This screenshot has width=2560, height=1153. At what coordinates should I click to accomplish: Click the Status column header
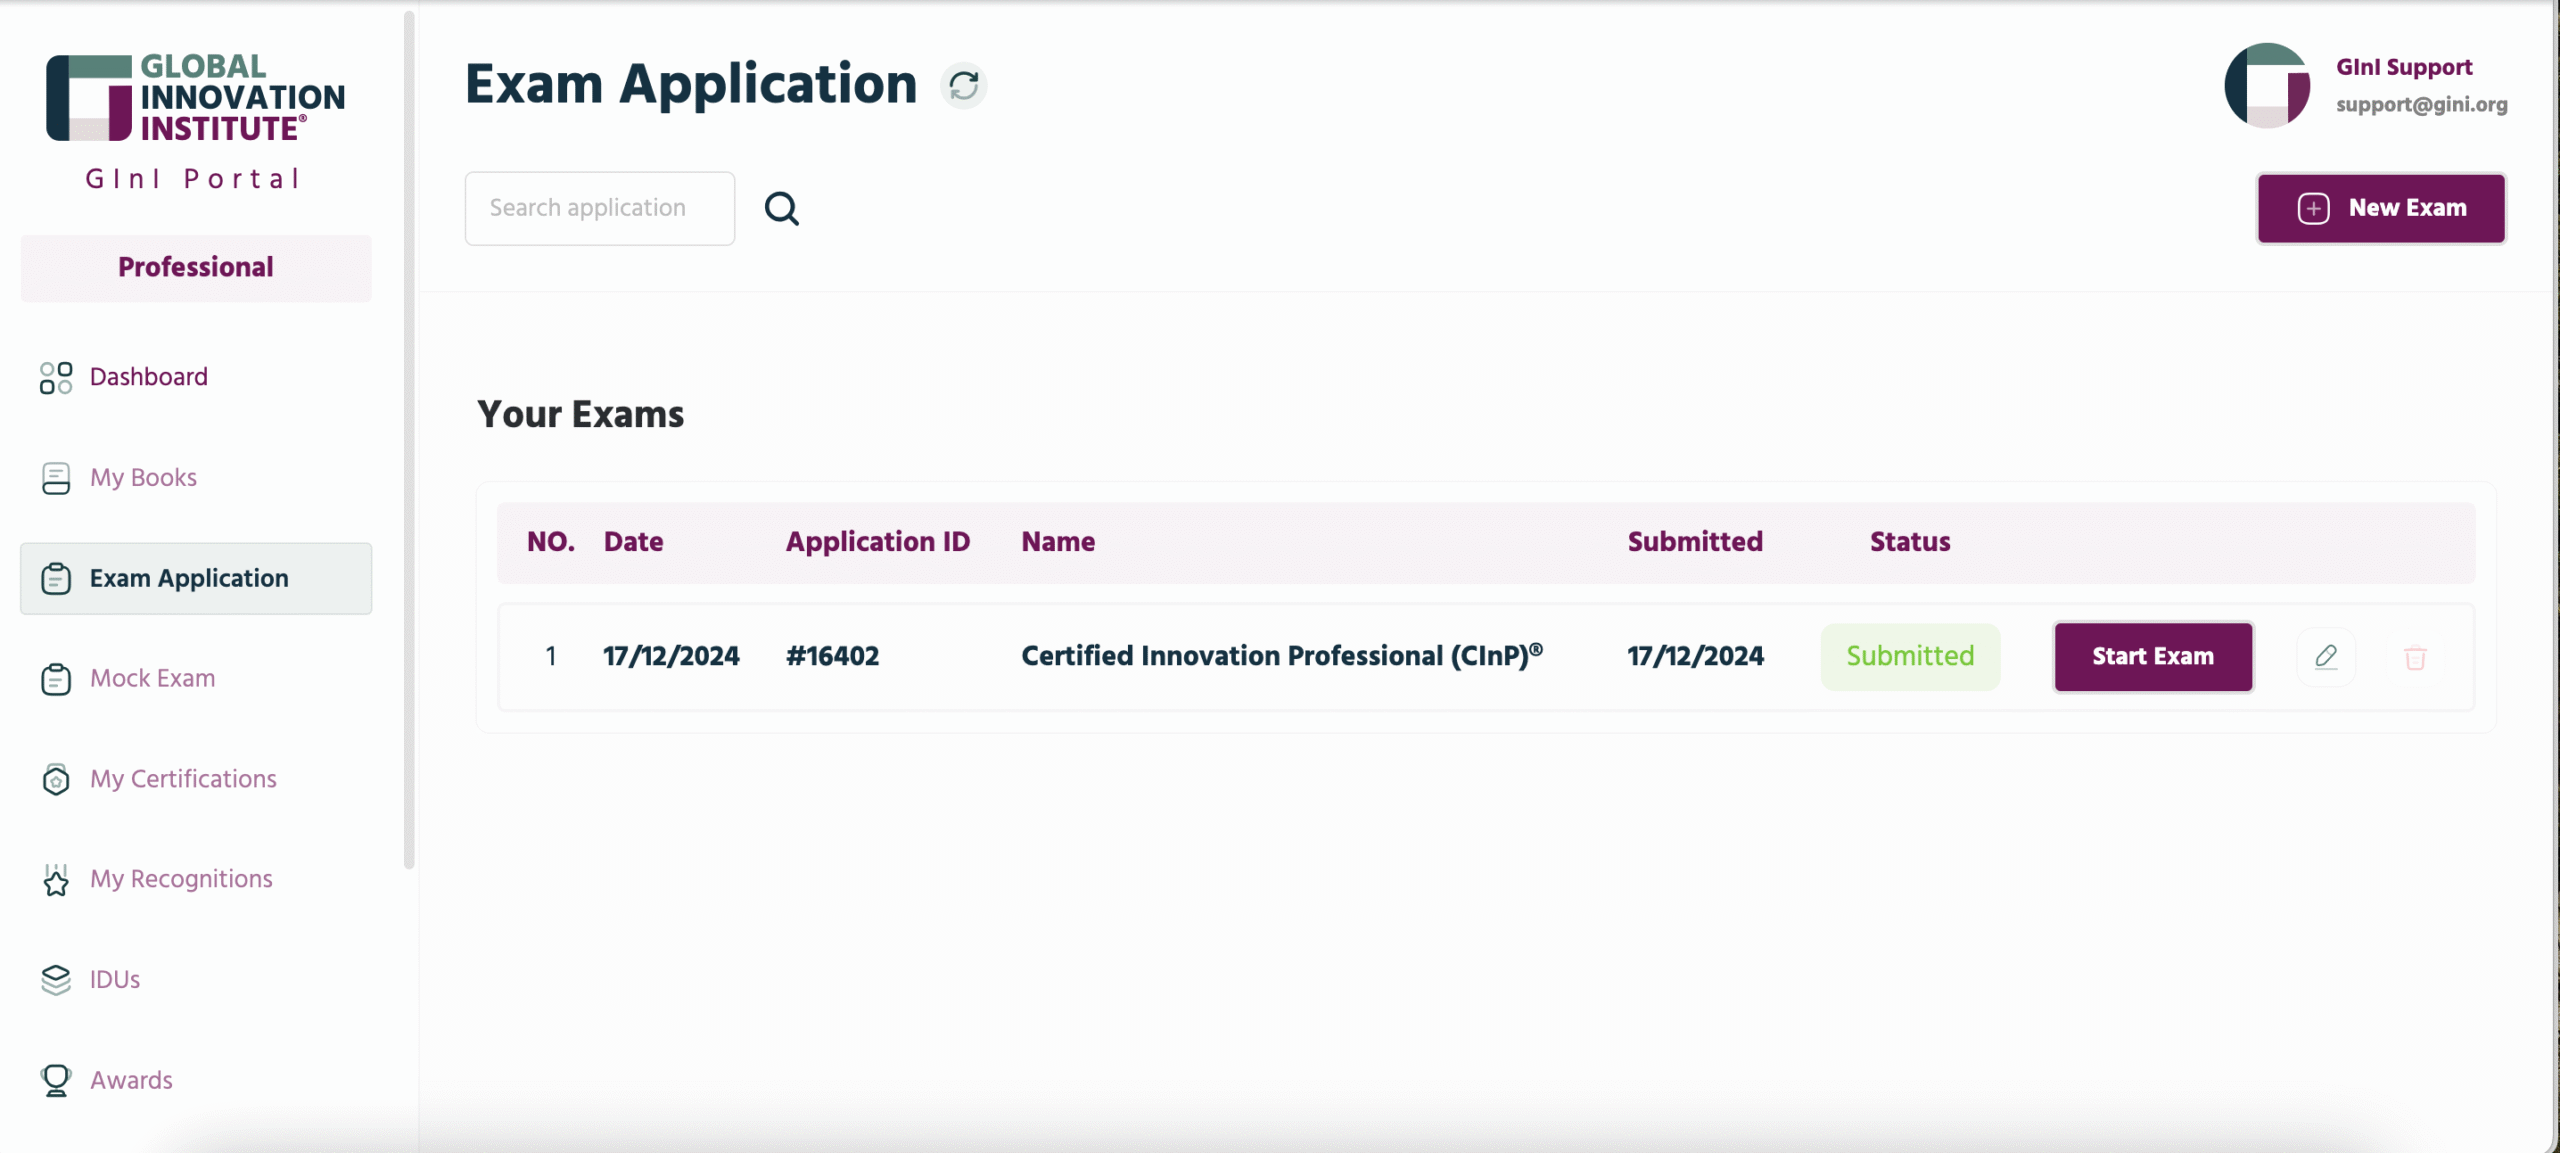point(1910,542)
